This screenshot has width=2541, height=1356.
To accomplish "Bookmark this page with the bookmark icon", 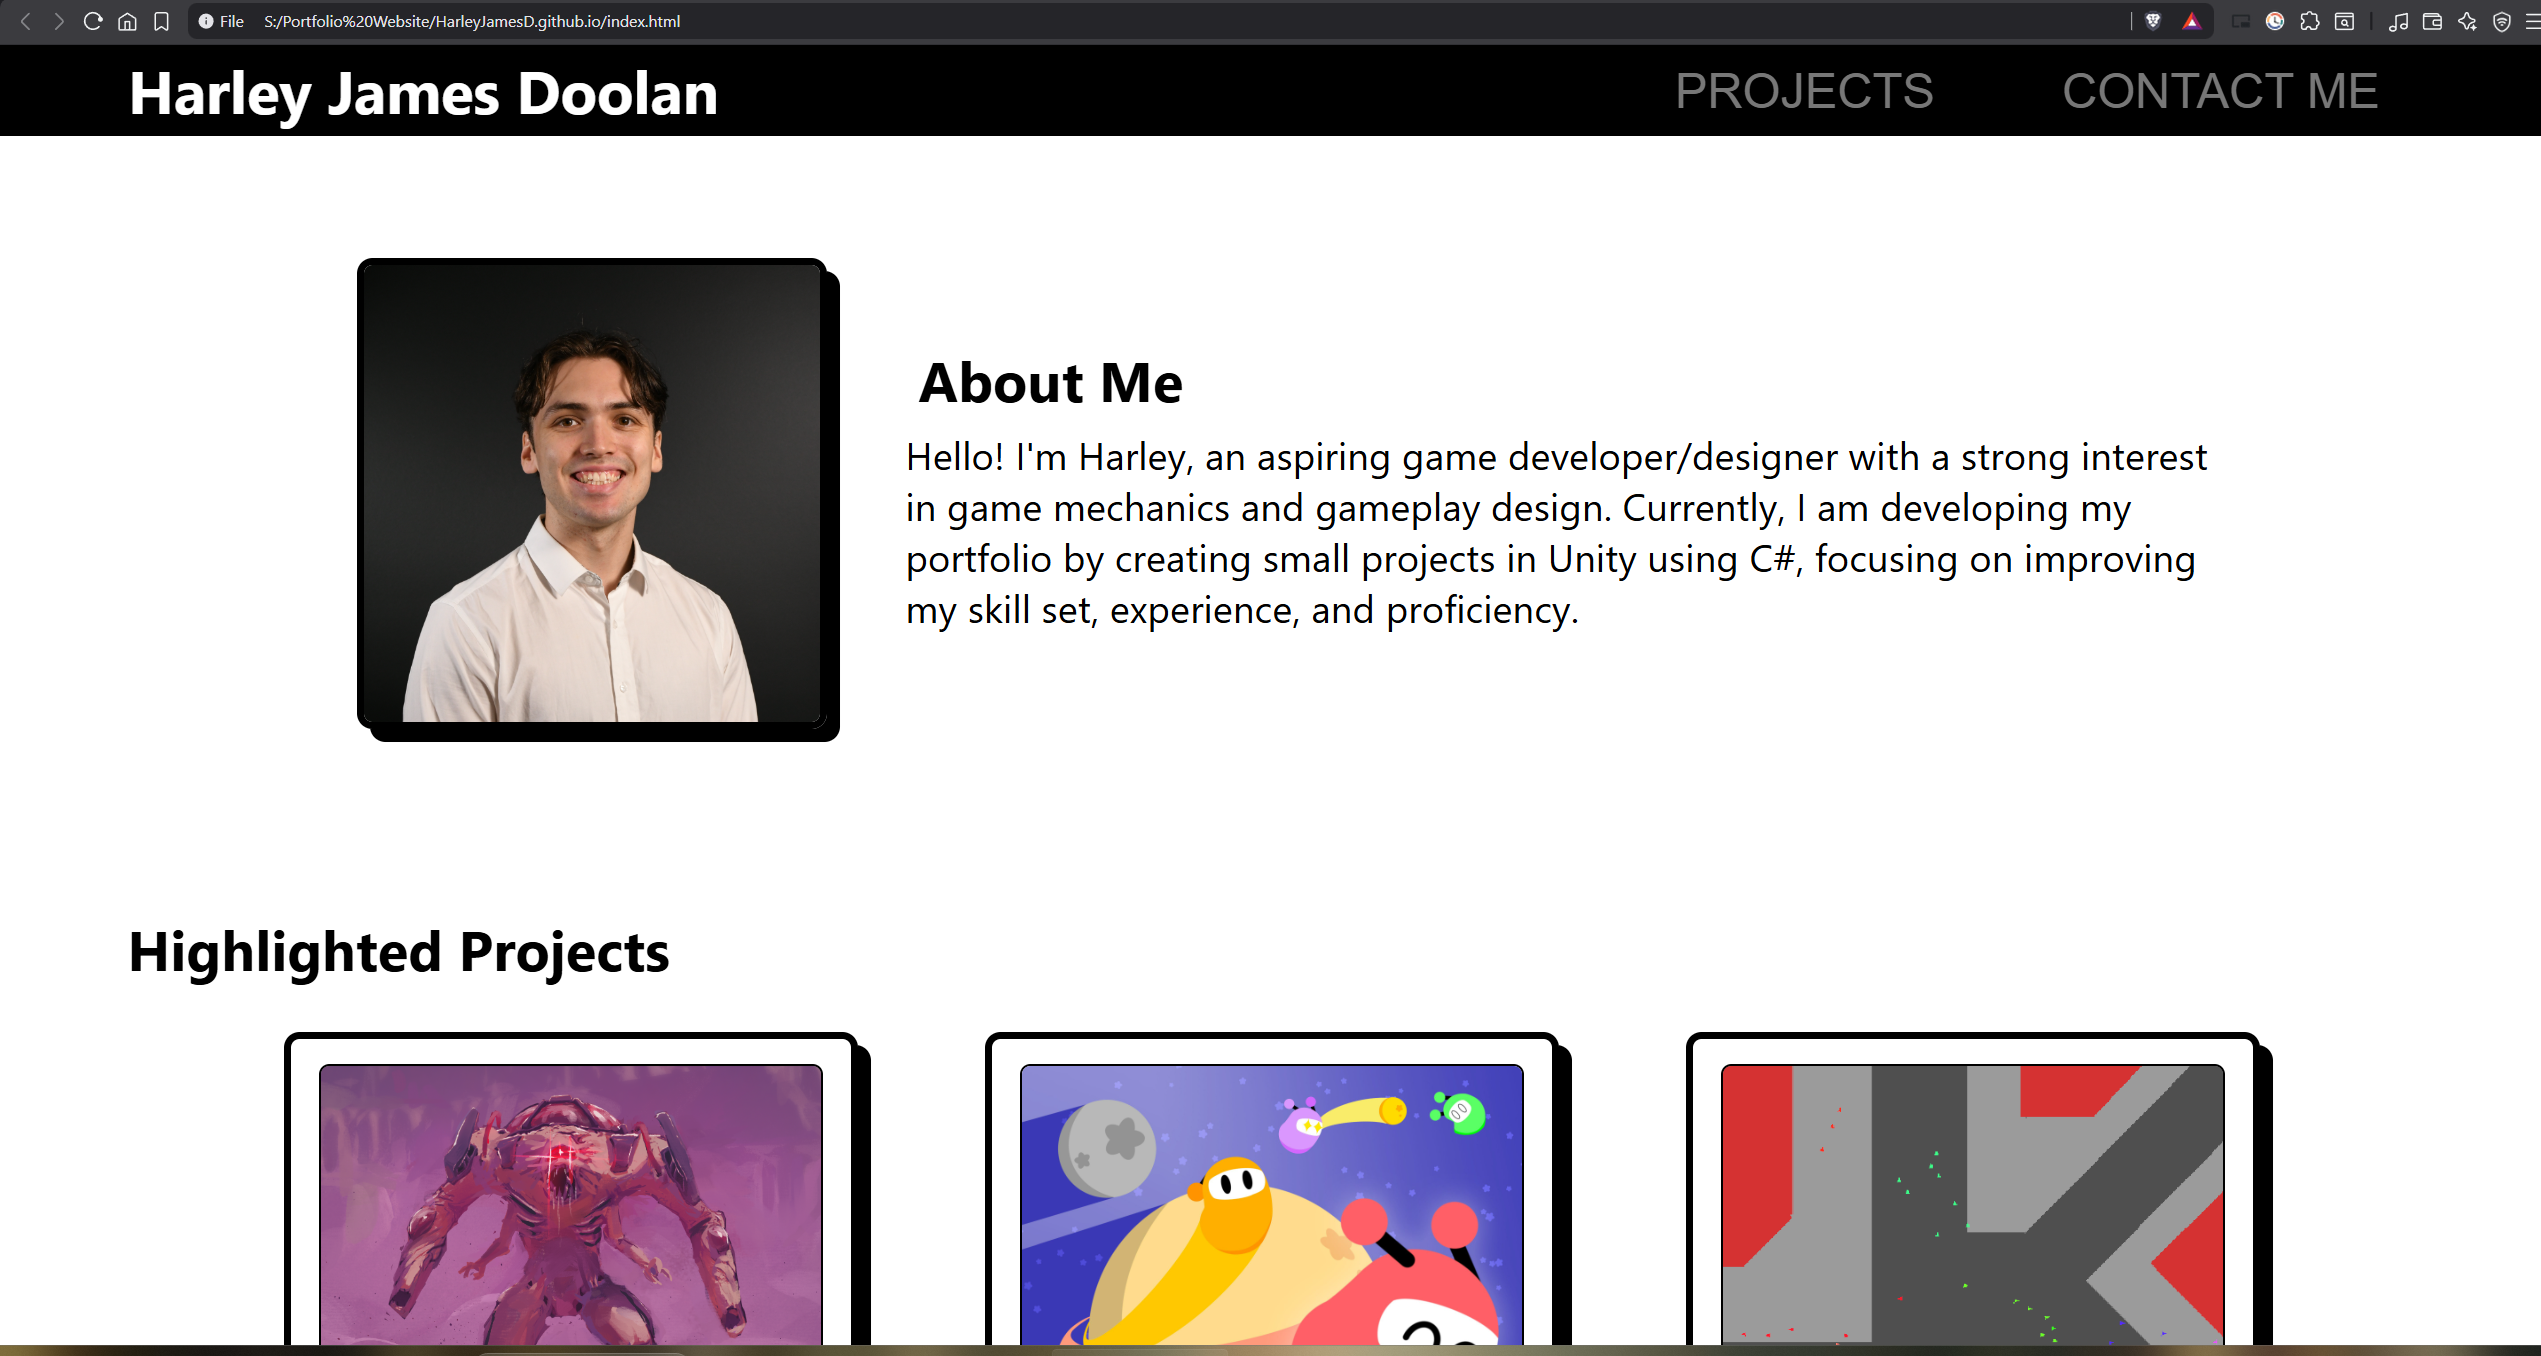I will coord(161,21).
